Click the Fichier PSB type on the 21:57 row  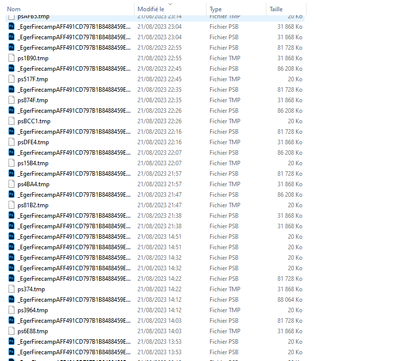[224, 173]
